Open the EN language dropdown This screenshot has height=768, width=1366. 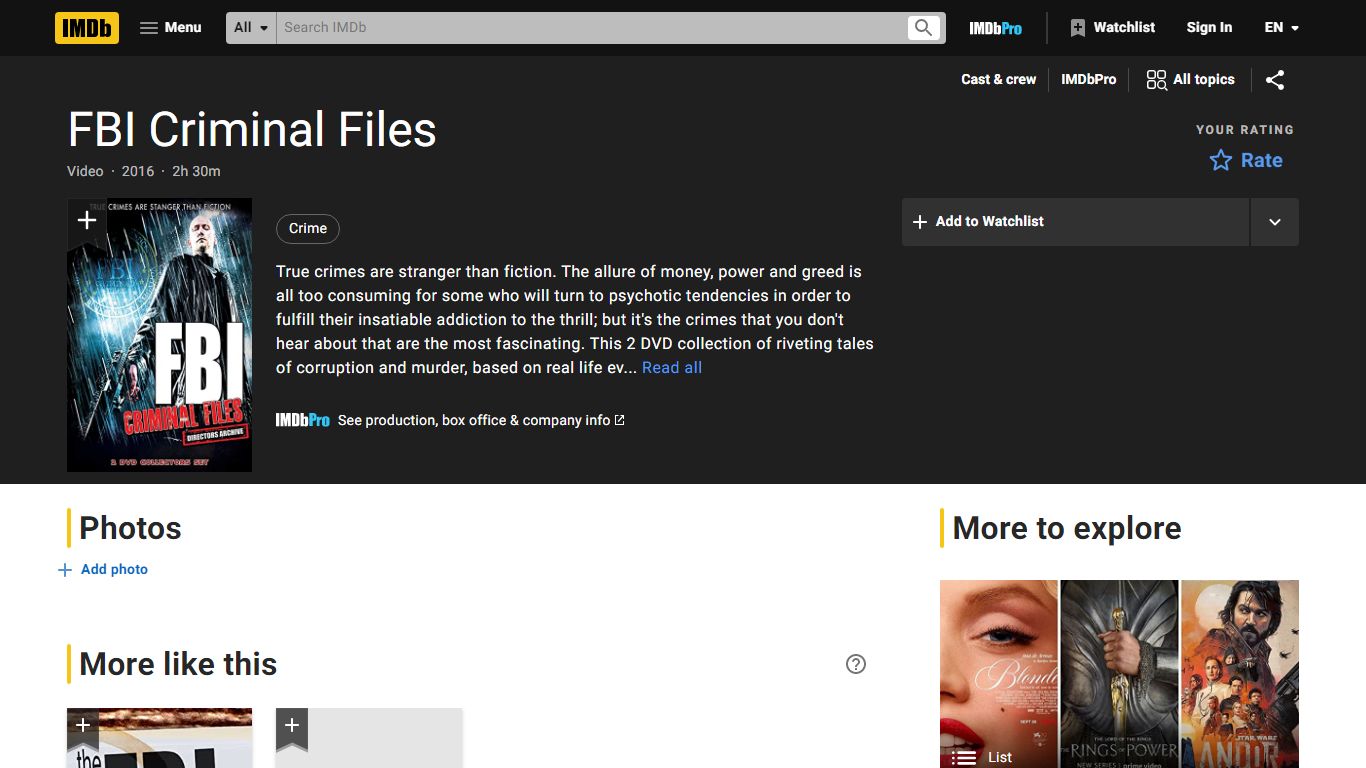[x=1281, y=28]
